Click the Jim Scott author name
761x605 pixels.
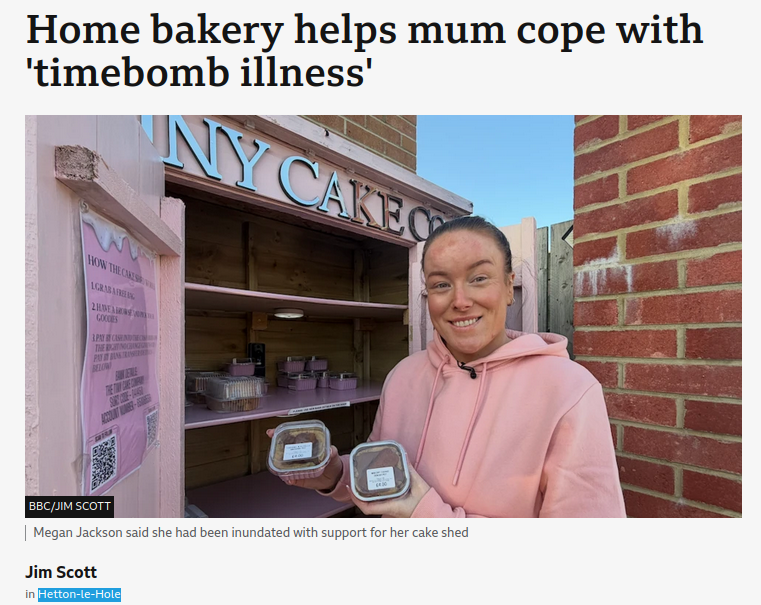coord(61,572)
